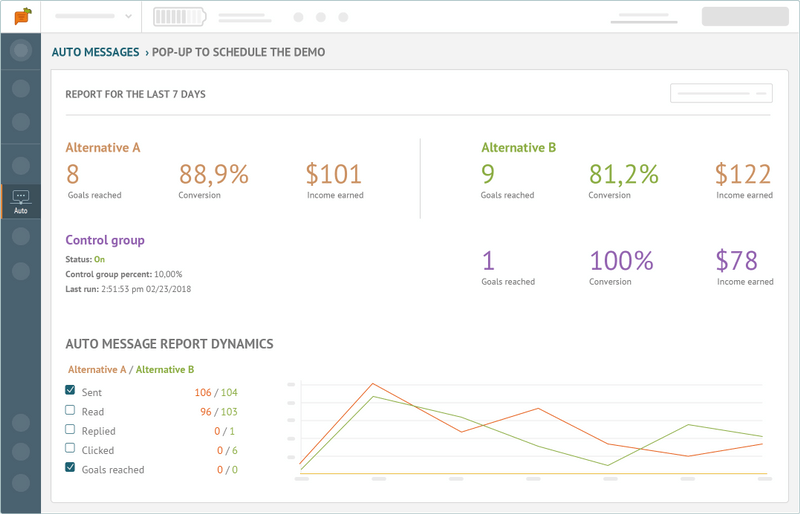Uncheck the Goals reached checkbox

(x=70, y=468)
